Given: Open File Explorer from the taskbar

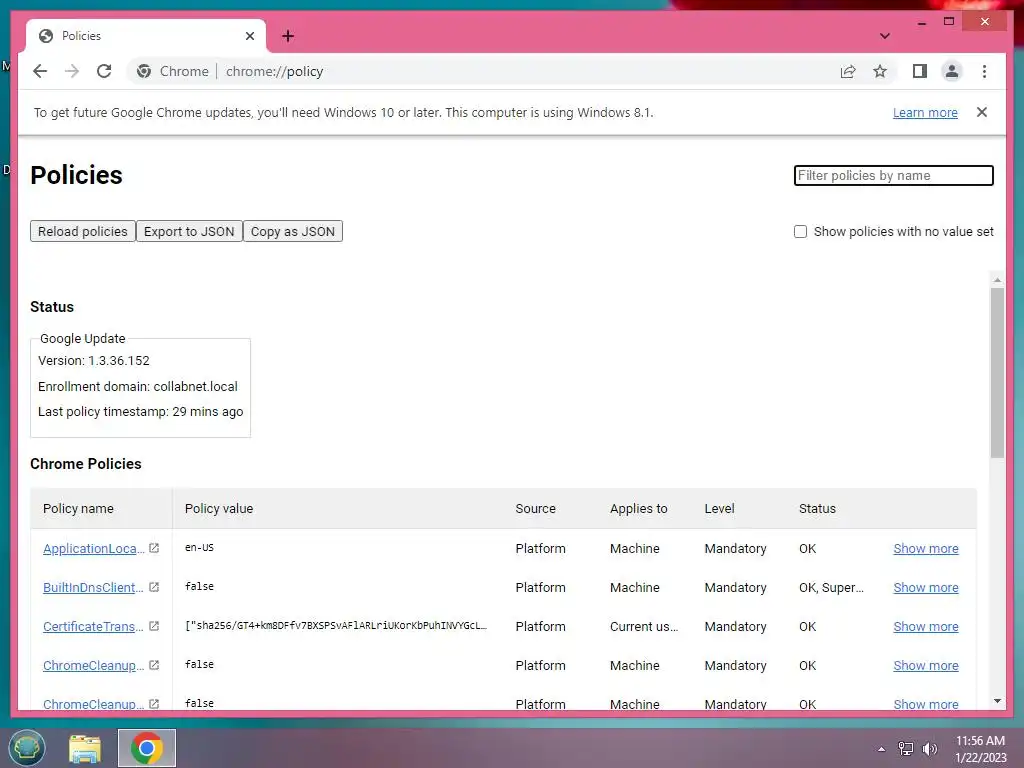Looking at the screenshot, I should point(85,748).
